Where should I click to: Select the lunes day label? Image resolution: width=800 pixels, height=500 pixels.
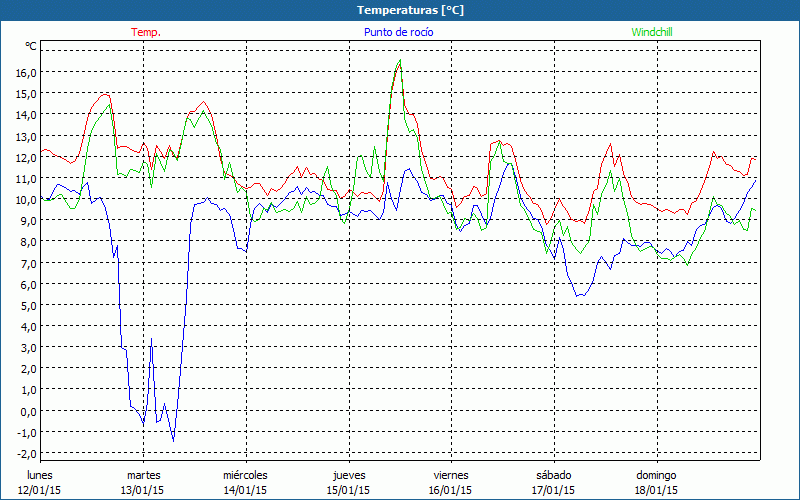click(x=40, y=475)
